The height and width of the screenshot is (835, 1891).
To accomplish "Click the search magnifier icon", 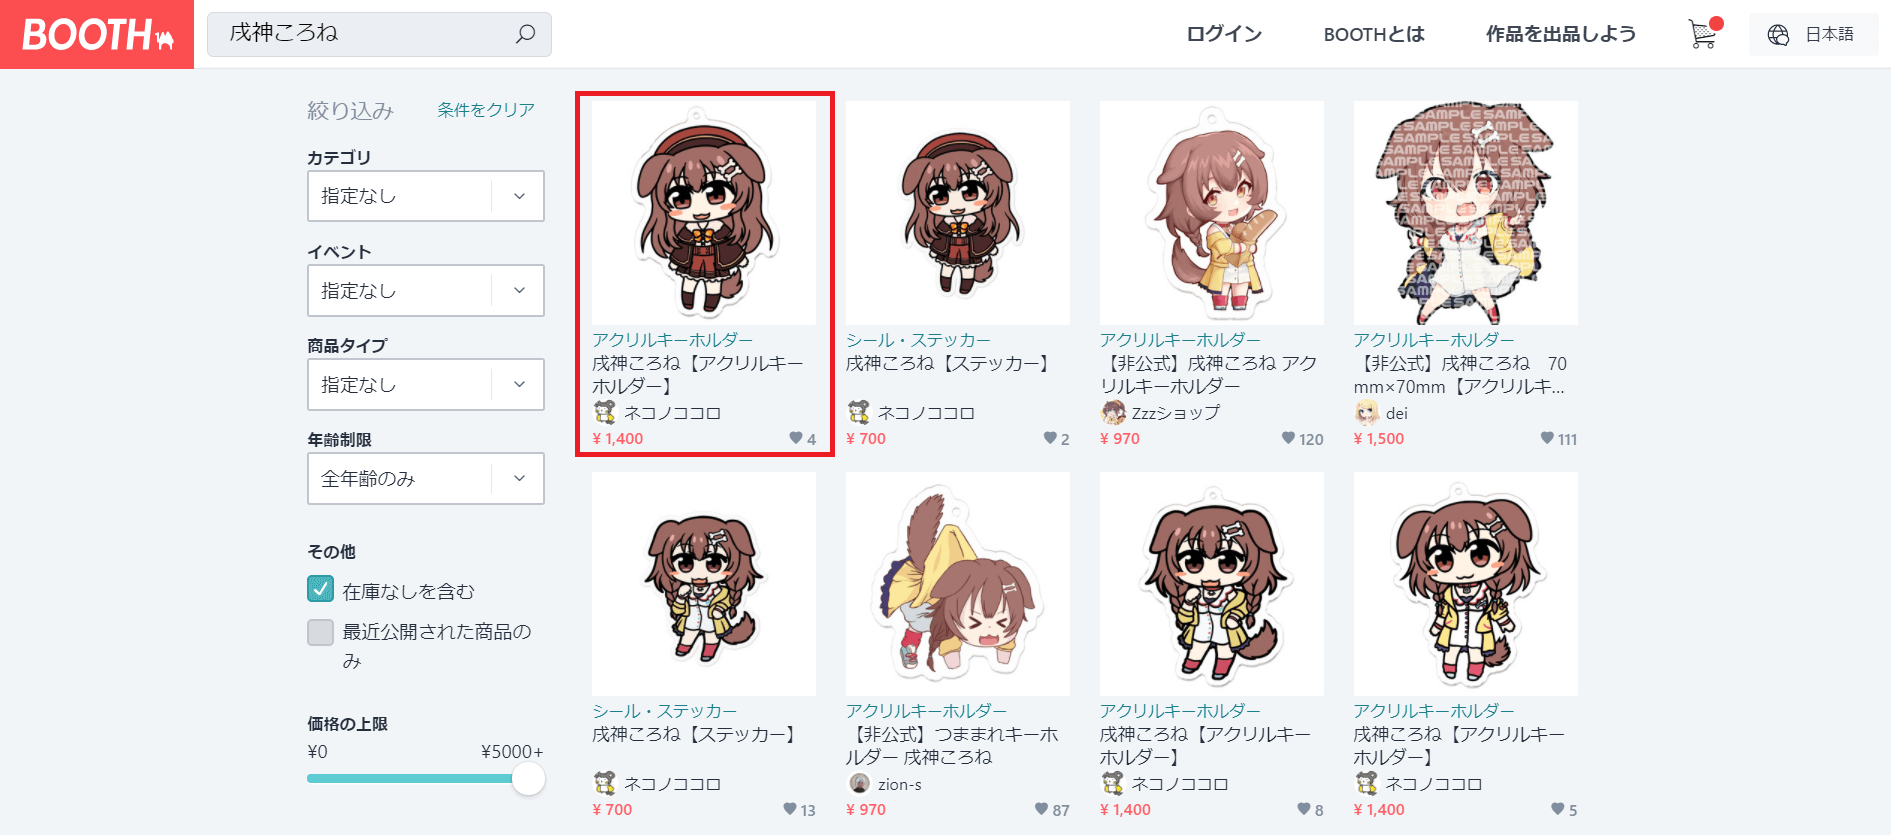I will pyautogui.click(x=525, y=34).
